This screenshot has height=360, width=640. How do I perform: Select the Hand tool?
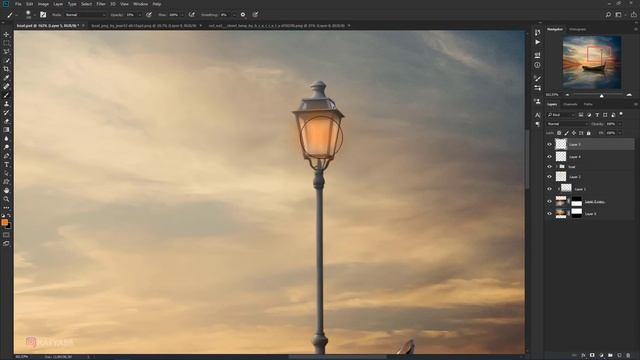[x=6, y=190]
